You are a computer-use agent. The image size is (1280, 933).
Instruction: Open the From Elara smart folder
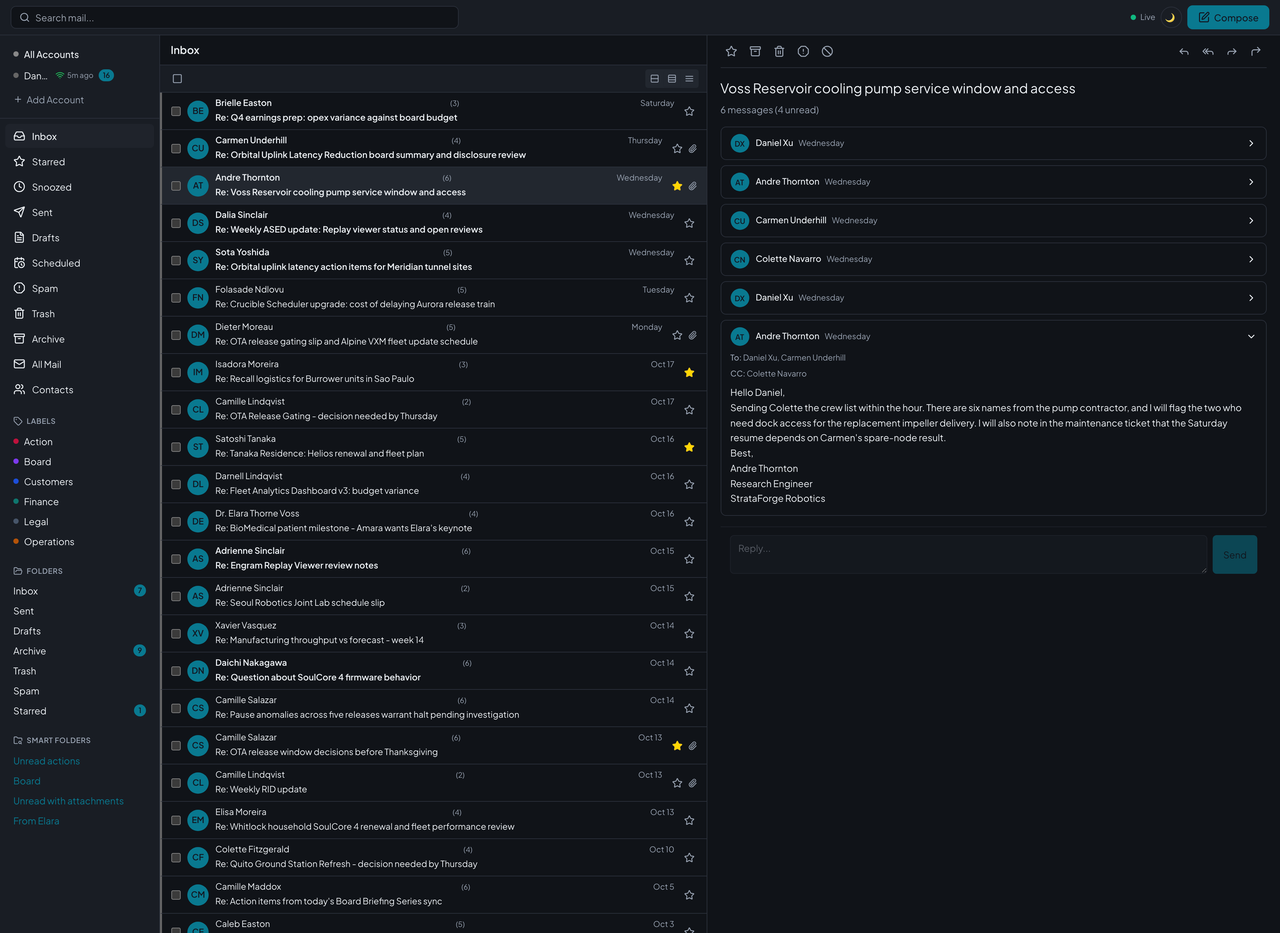tap(36, 821)
